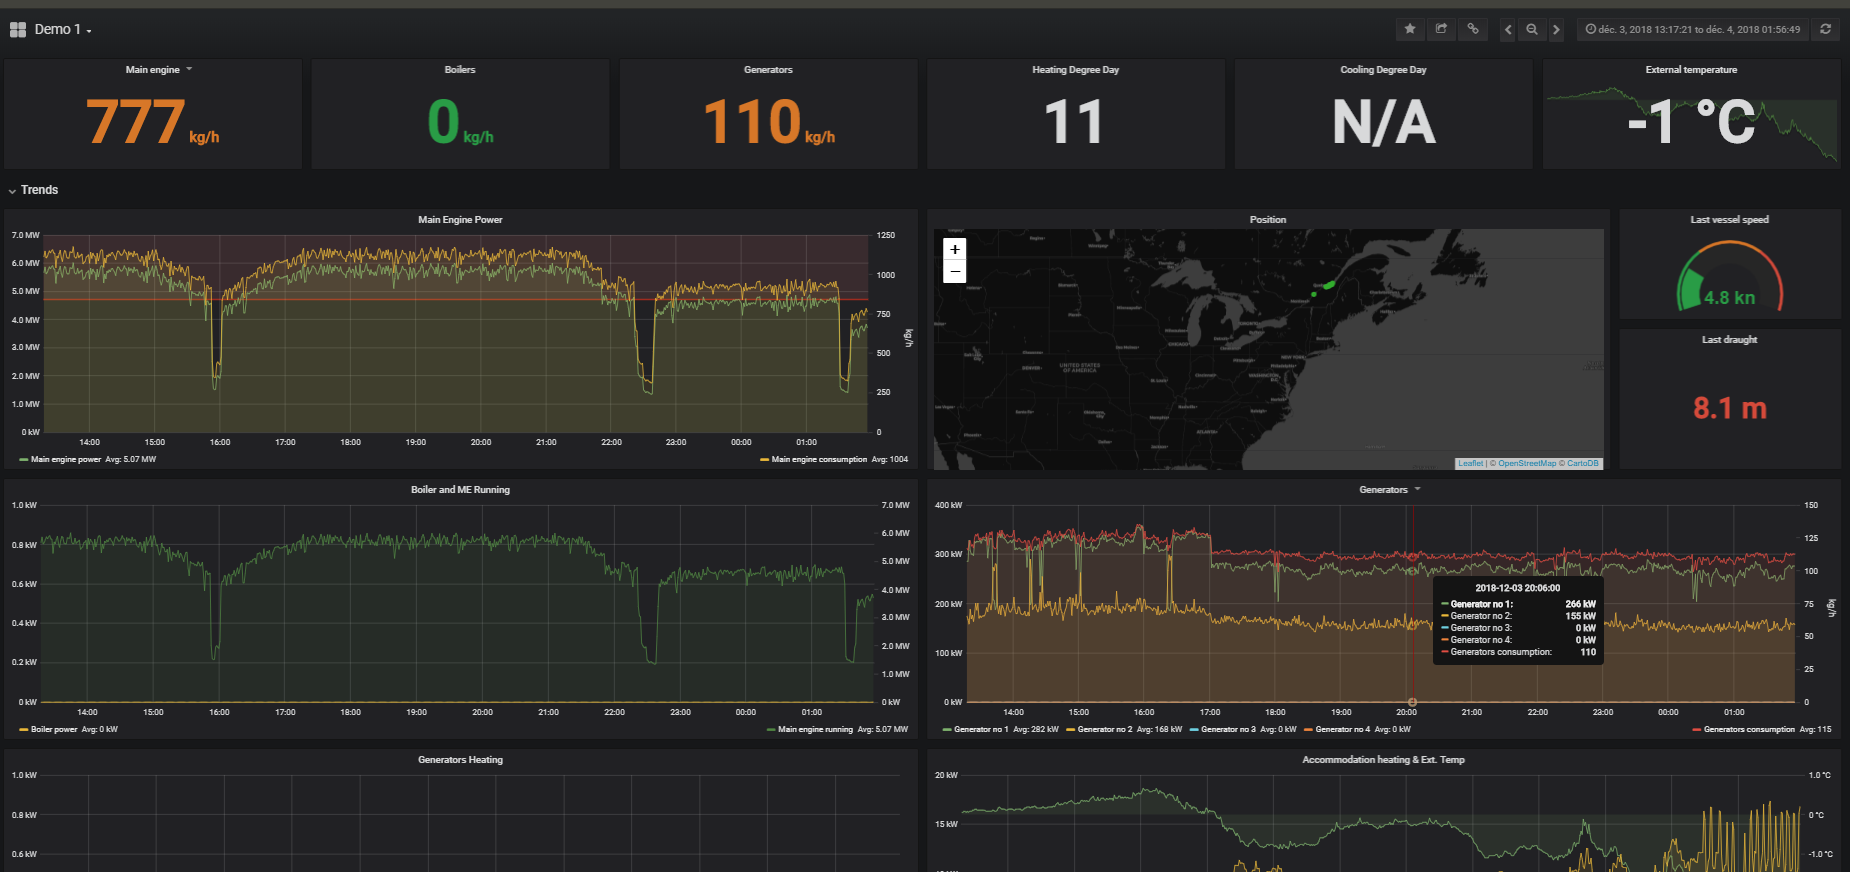1850x872 pixels.
Task: Click the External temperature panel title
Action: 1691,70
